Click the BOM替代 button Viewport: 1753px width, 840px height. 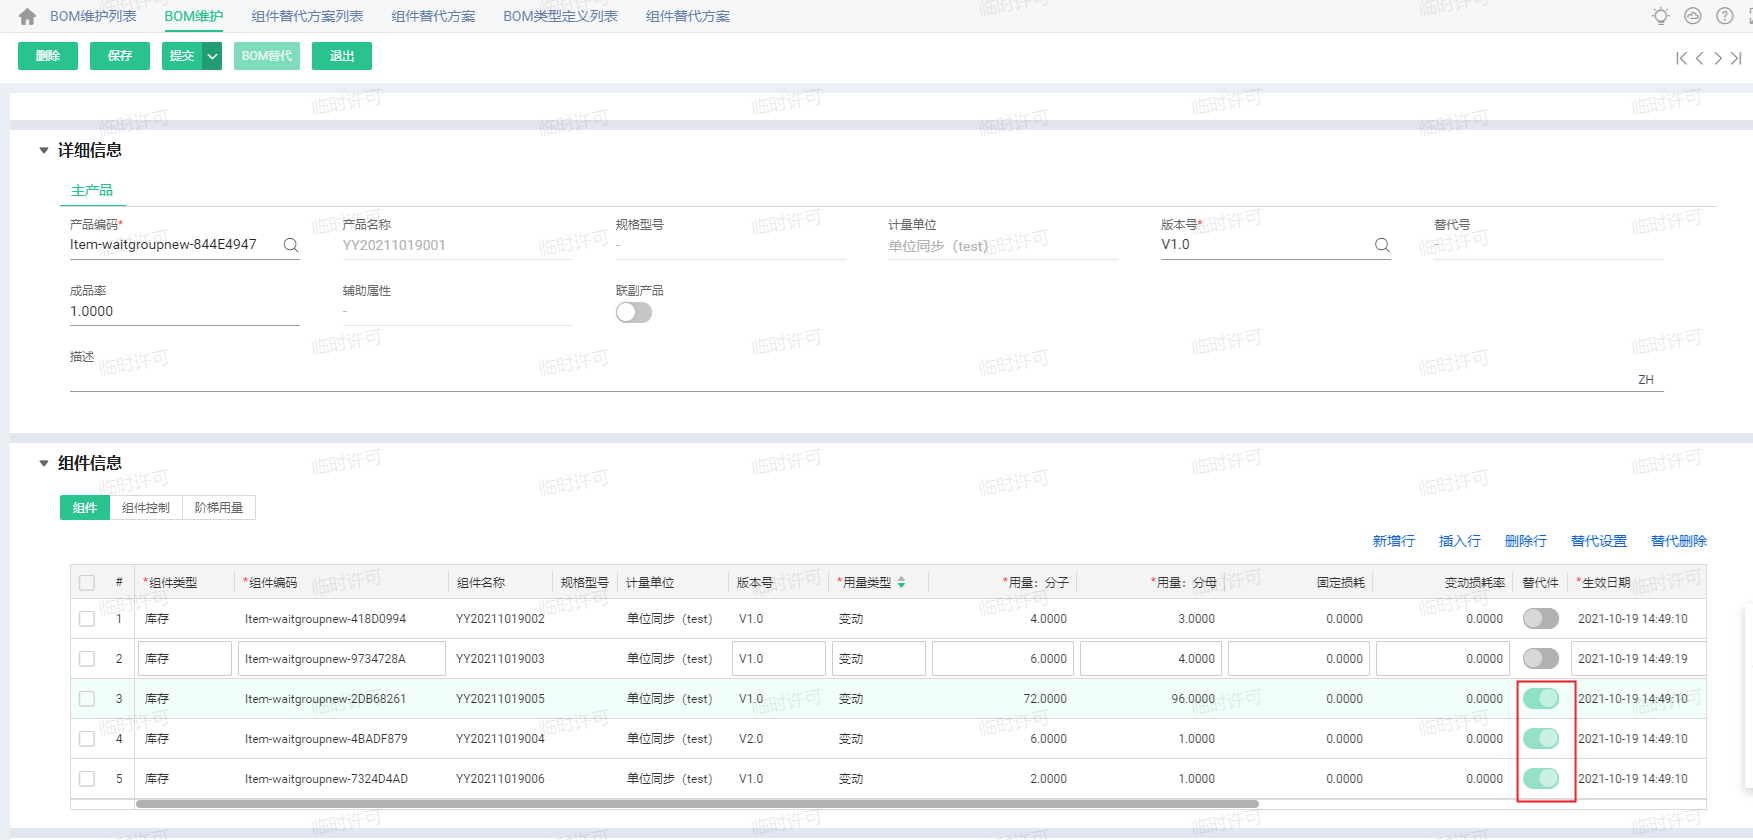(267, 56)
